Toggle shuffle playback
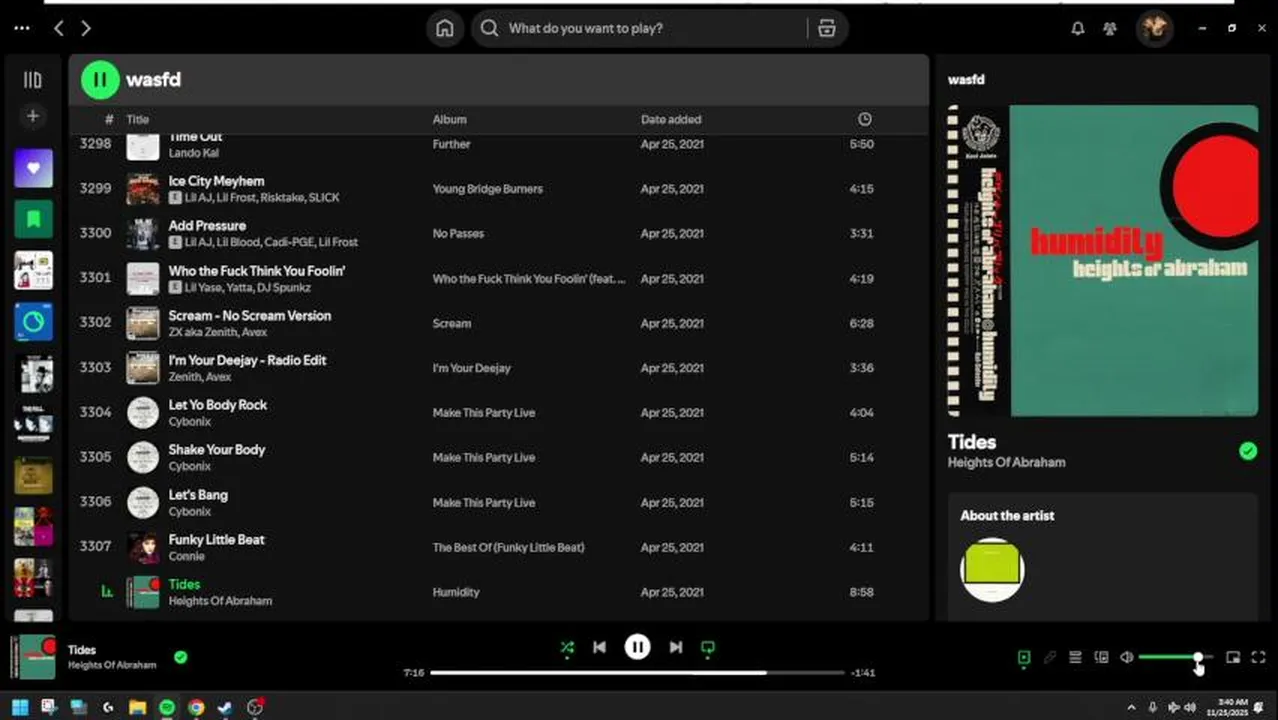This screenshot has height=720, width=1278. pos(567,648)
